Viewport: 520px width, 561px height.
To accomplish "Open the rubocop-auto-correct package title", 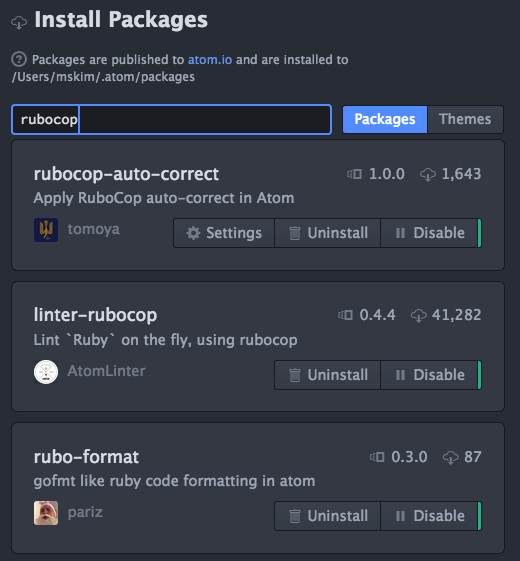I will point(126,174).
